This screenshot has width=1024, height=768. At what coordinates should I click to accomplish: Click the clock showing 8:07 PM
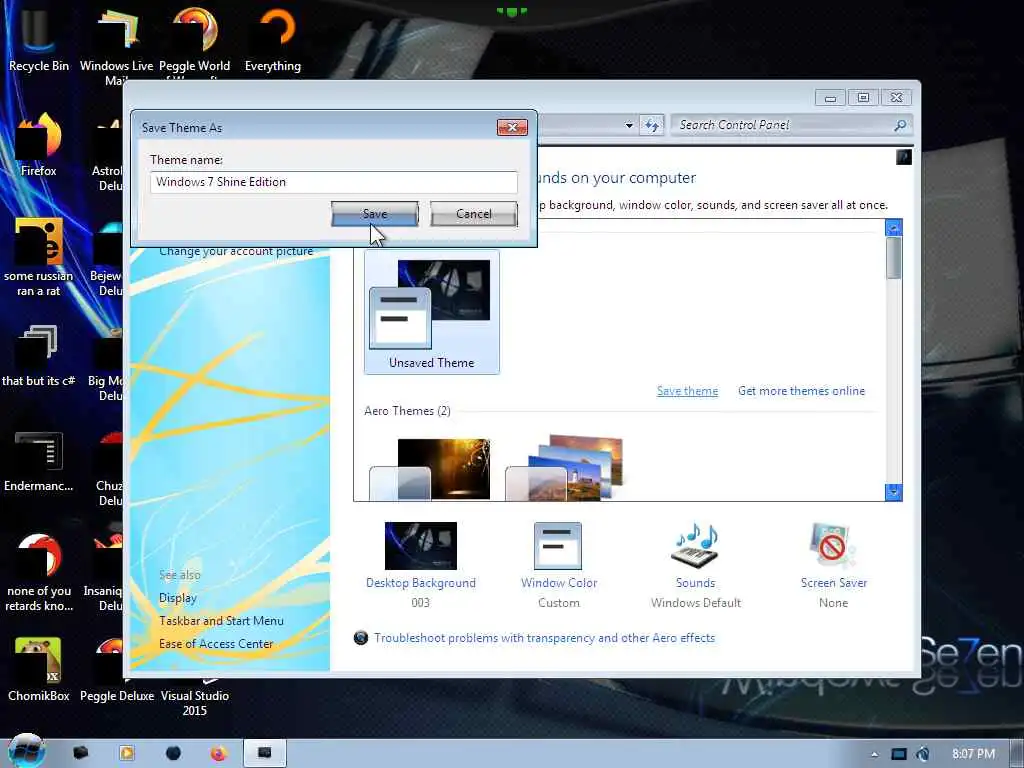pos(973,754)
